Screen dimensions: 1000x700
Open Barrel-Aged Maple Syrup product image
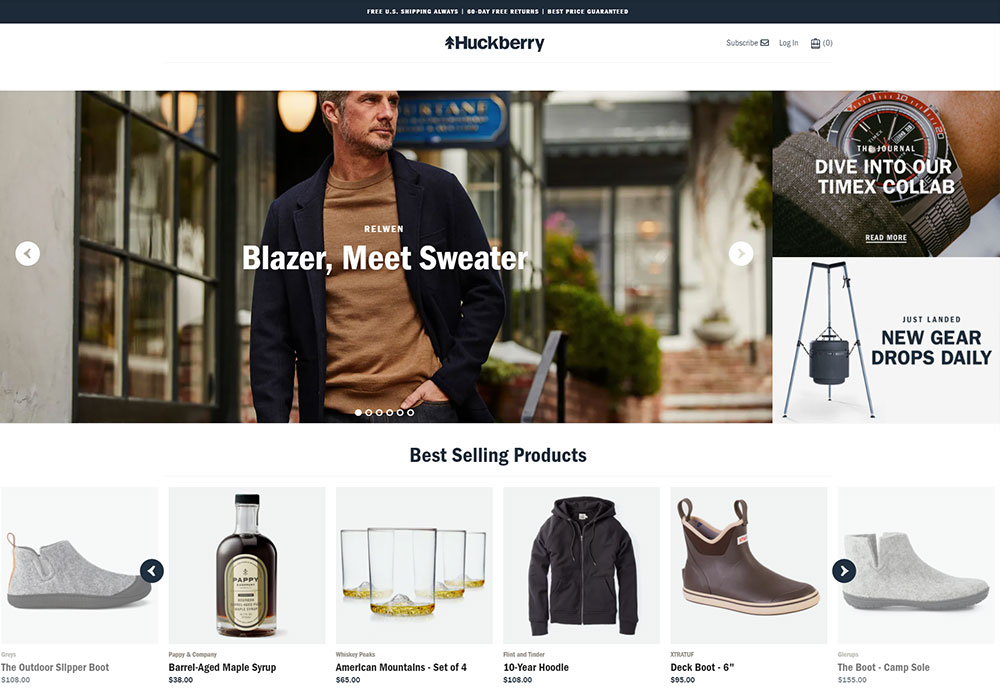point(247,565)
